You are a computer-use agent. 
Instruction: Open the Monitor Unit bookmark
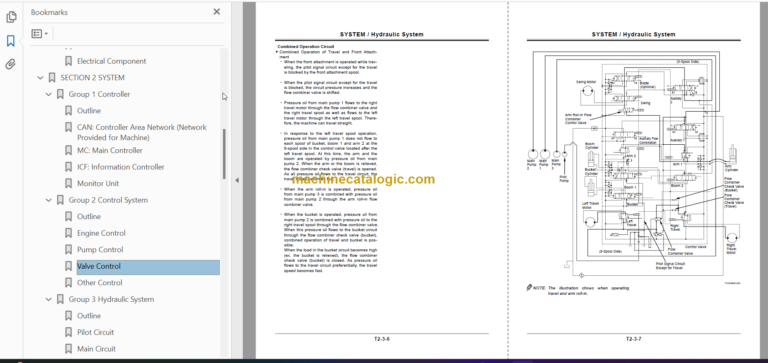coord(98,183)
